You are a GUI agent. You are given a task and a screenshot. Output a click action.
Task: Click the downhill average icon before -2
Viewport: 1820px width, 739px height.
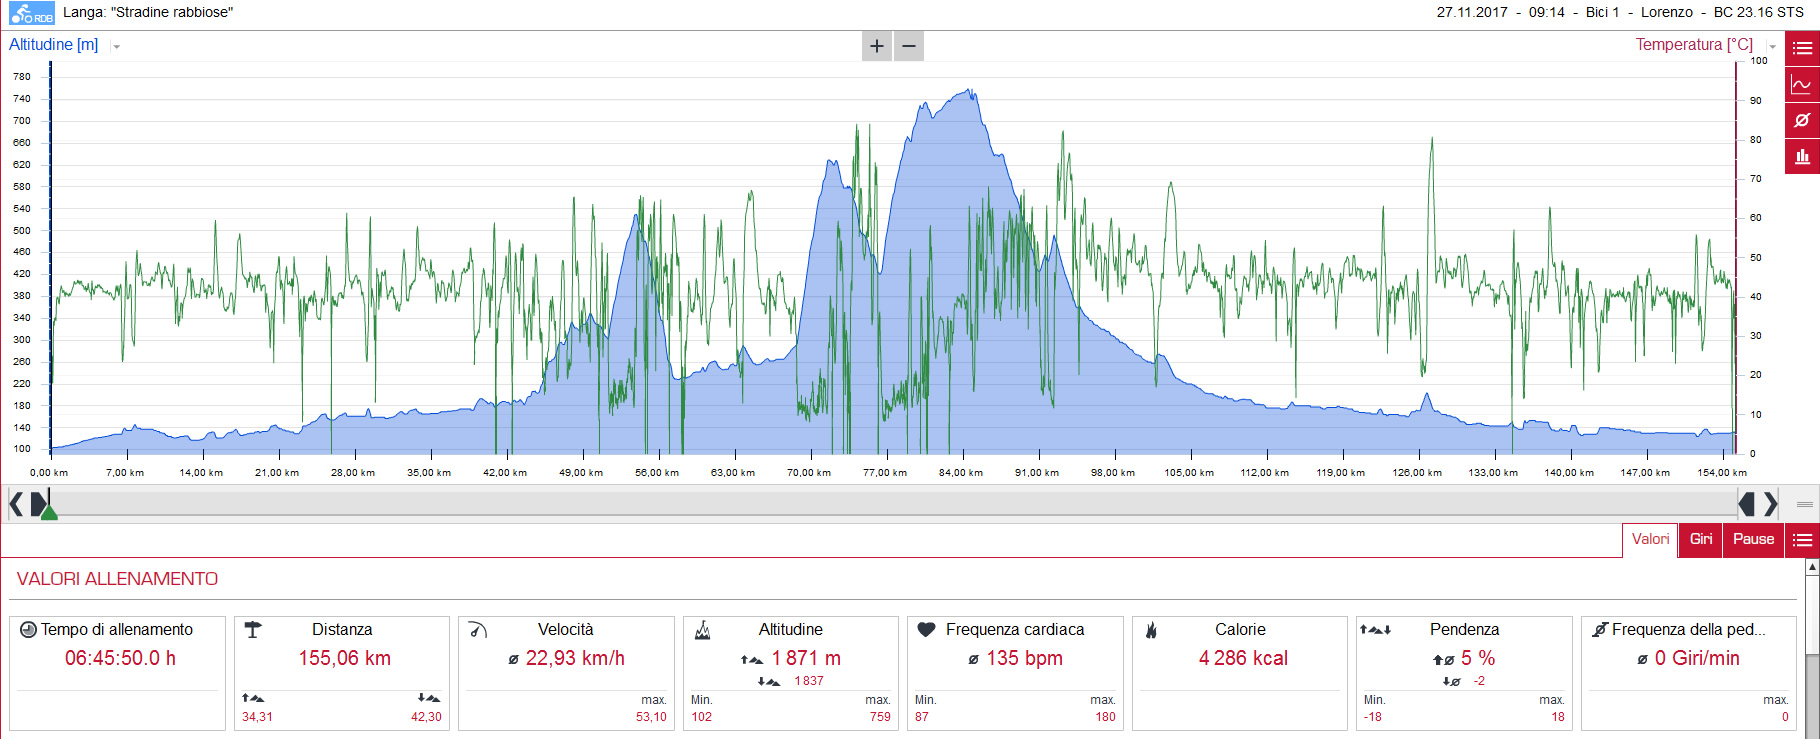(x=1452, y=682)
